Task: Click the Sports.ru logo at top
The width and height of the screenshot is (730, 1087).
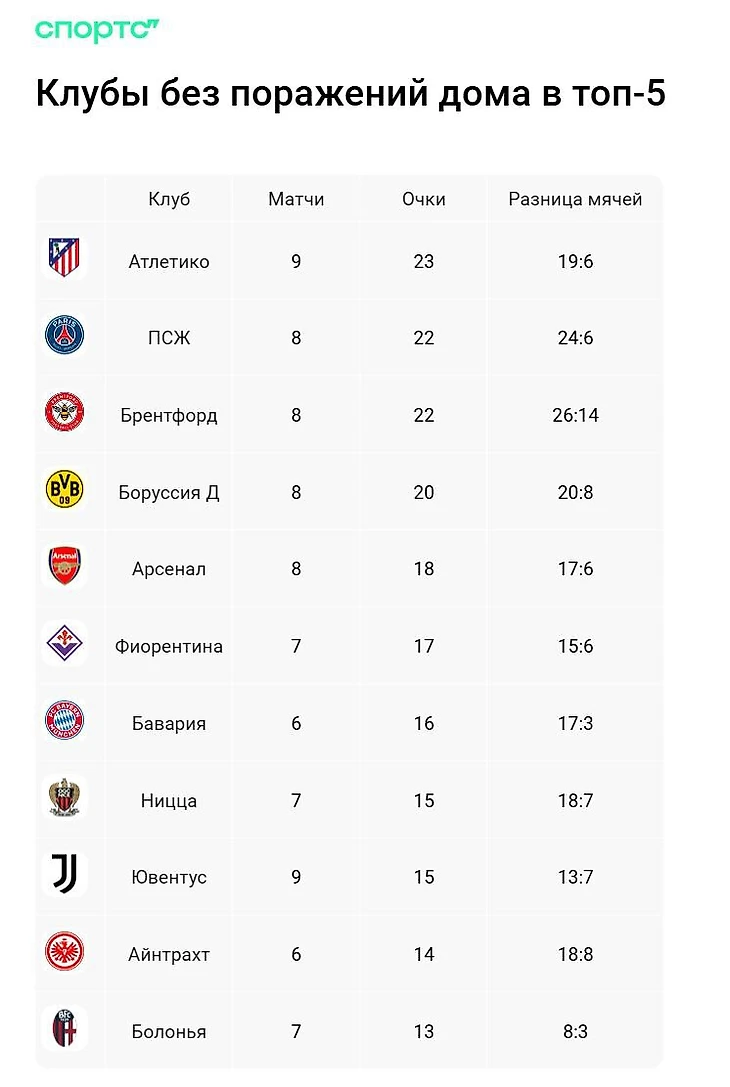Action: [97, 30]
